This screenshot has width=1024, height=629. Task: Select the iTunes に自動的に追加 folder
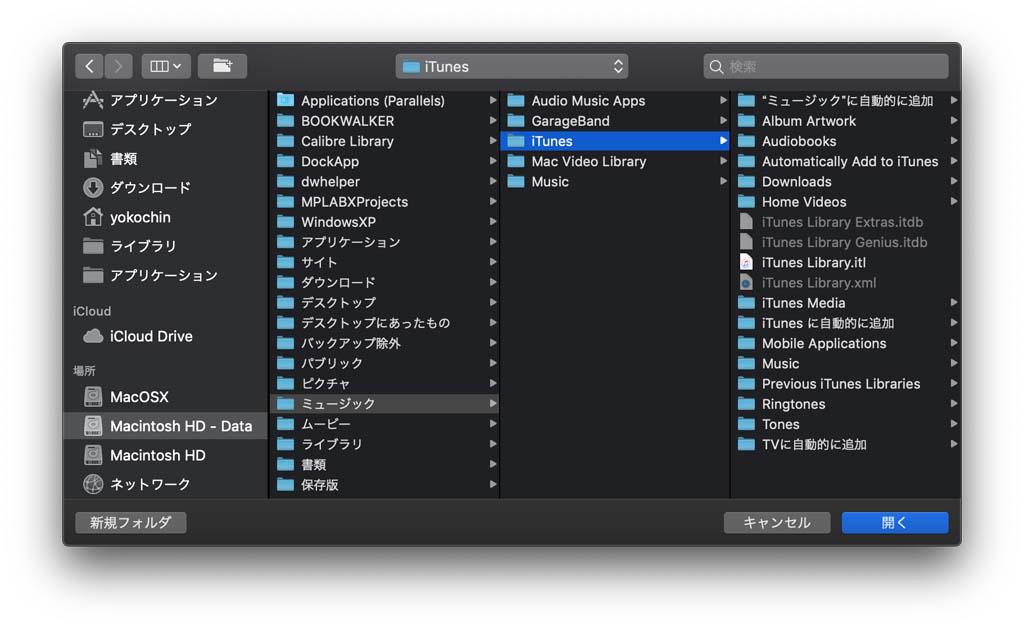pos(846,323)
